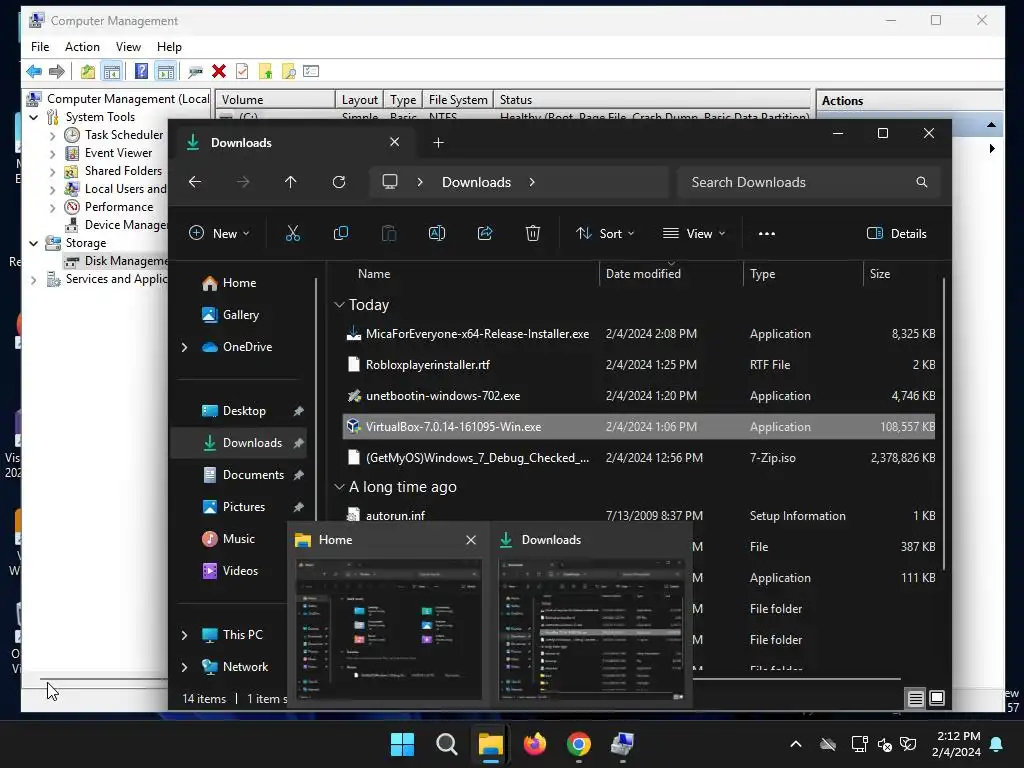This screenshot has height=768, width=1024.
Task: Expand Services and Applications node
Action: [34, 280]
